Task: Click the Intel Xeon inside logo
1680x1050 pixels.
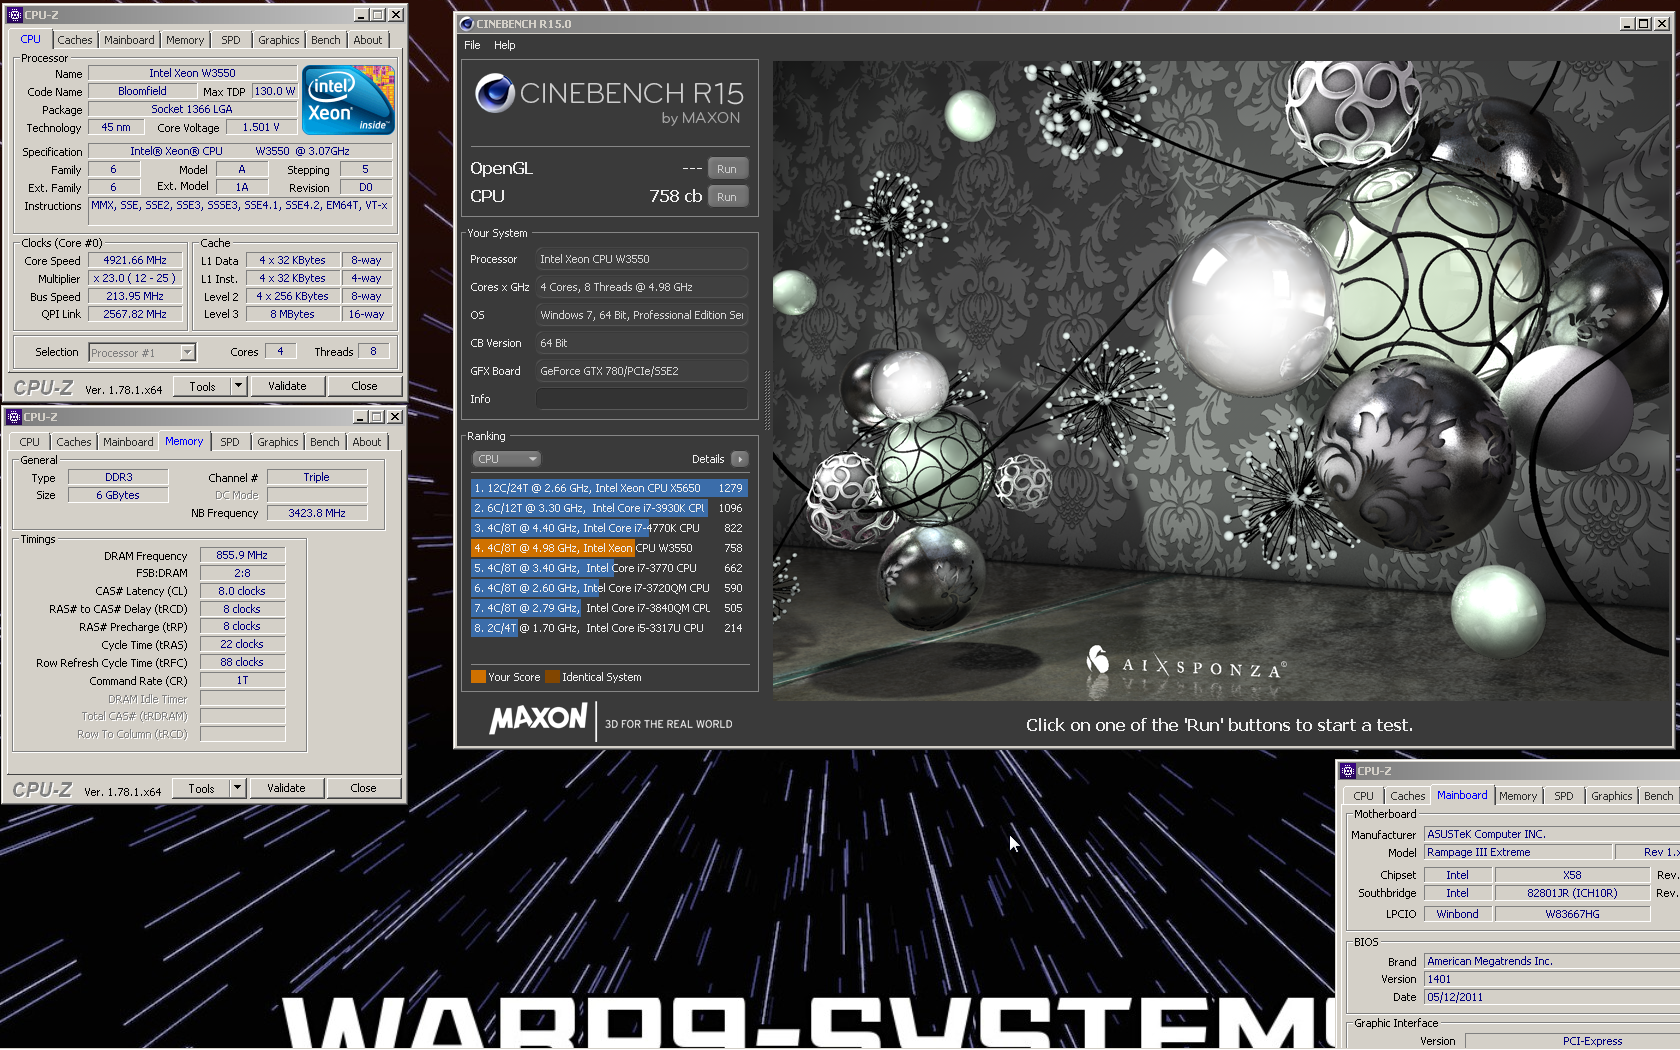Action: coord(348,100)
